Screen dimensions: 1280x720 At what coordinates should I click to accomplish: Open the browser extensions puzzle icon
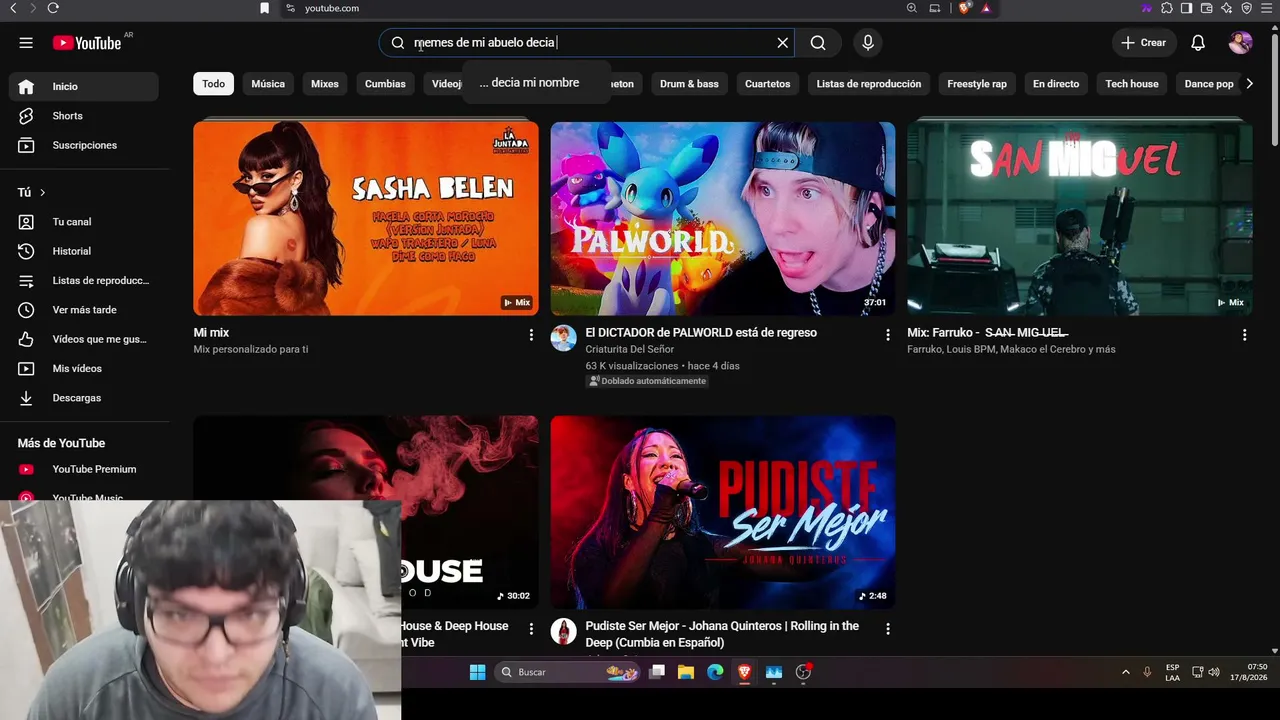(x=1167, y=8)
